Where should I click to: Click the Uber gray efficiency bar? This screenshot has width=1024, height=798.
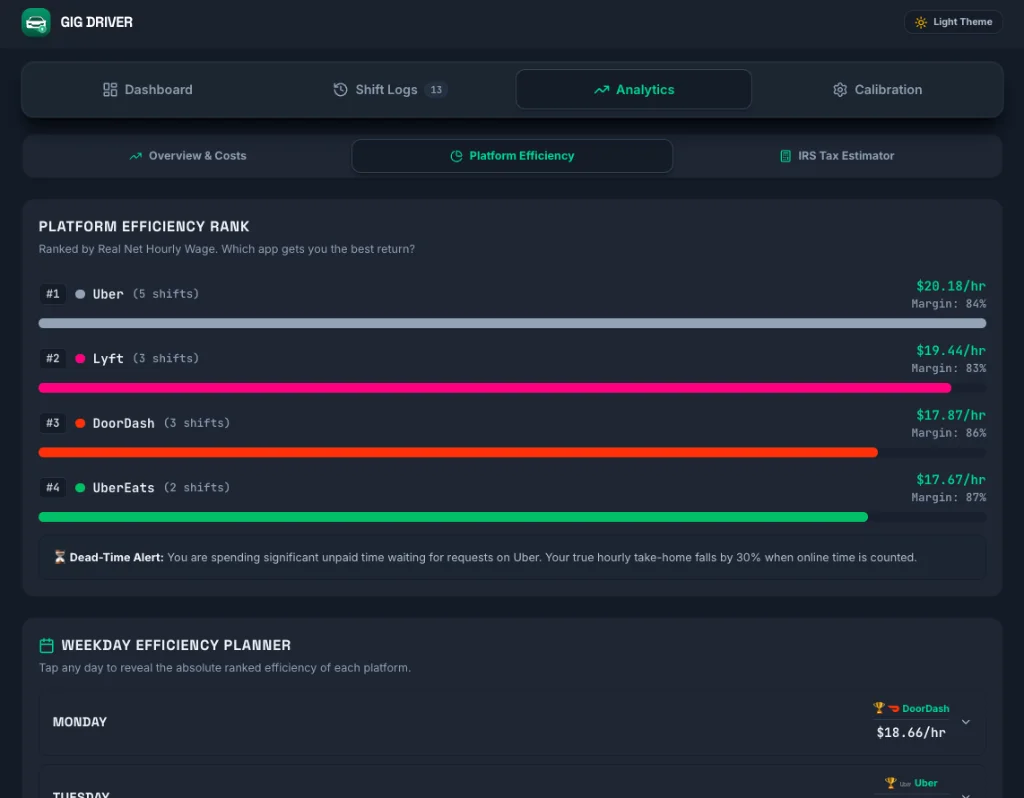point(512,323)
